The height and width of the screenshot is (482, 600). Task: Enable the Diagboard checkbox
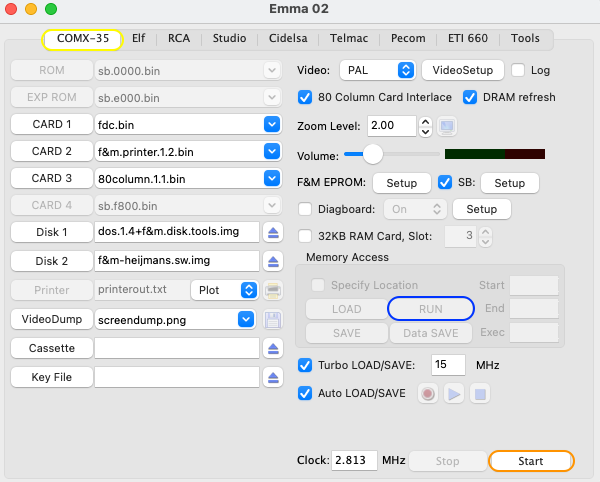[305, 209]
